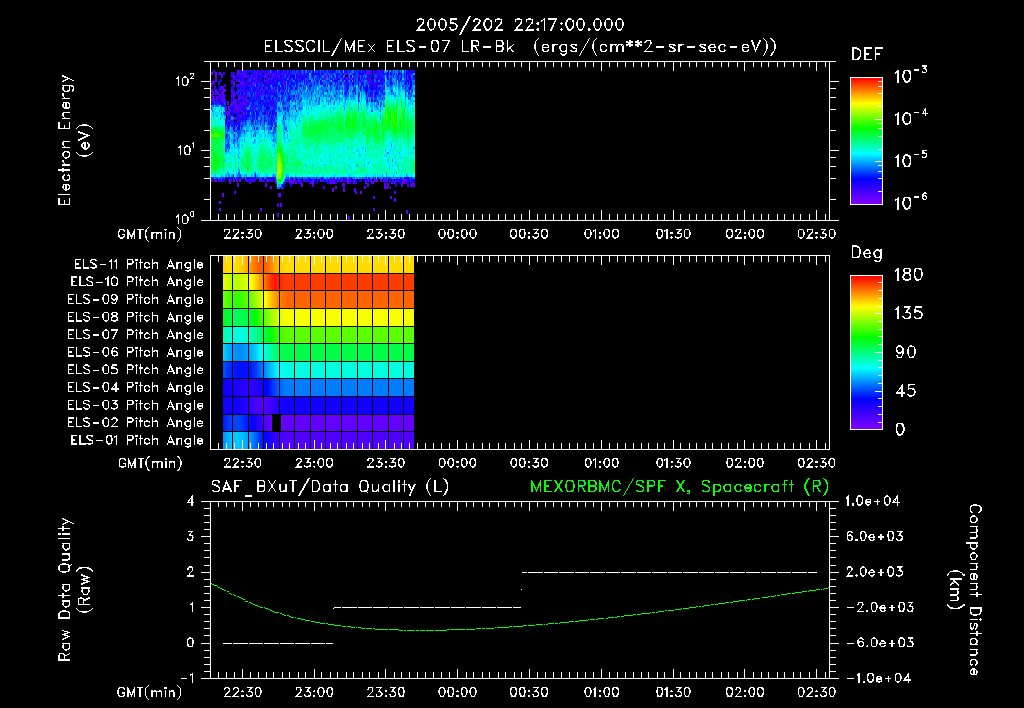Click the GMT(min) label under the spectrogram panel
The width and height of the screenshot is (1024, 708).
150,234
